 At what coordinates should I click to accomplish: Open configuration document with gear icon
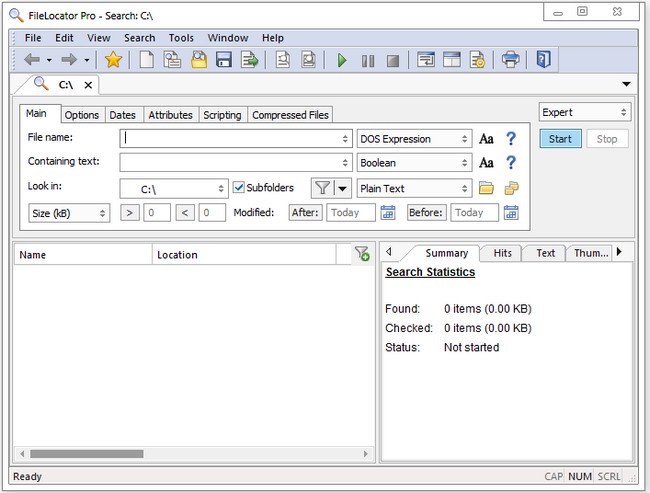[x=478, y=60]
